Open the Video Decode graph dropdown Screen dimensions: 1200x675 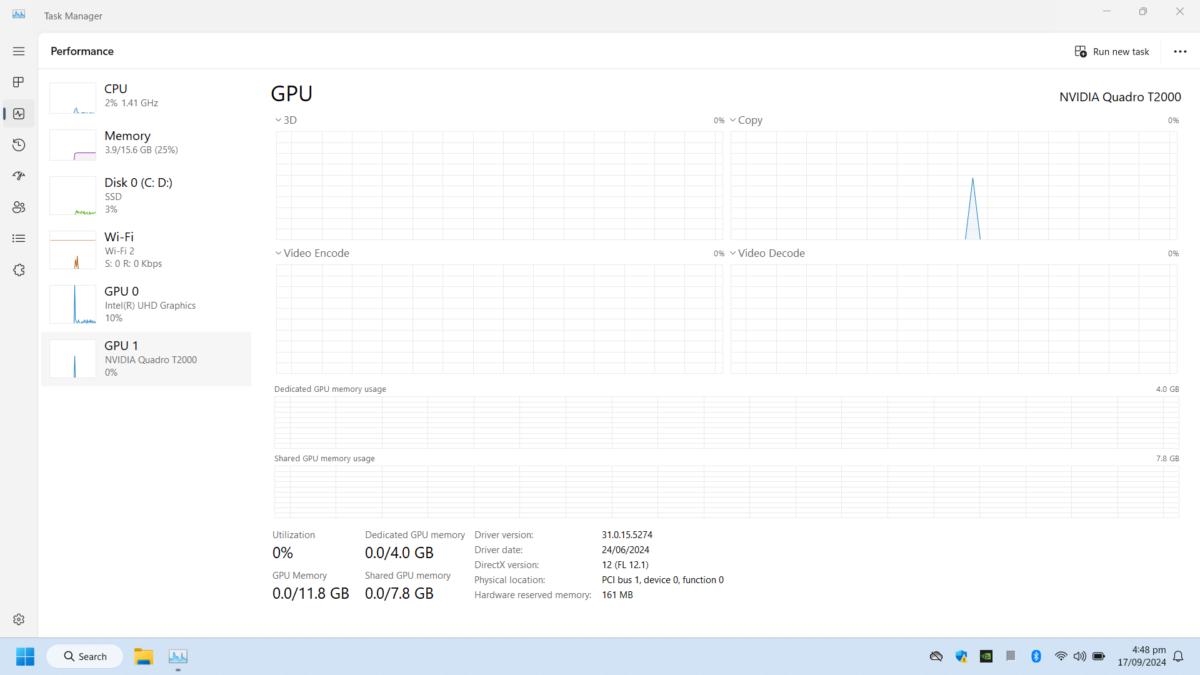pos(768,253)
